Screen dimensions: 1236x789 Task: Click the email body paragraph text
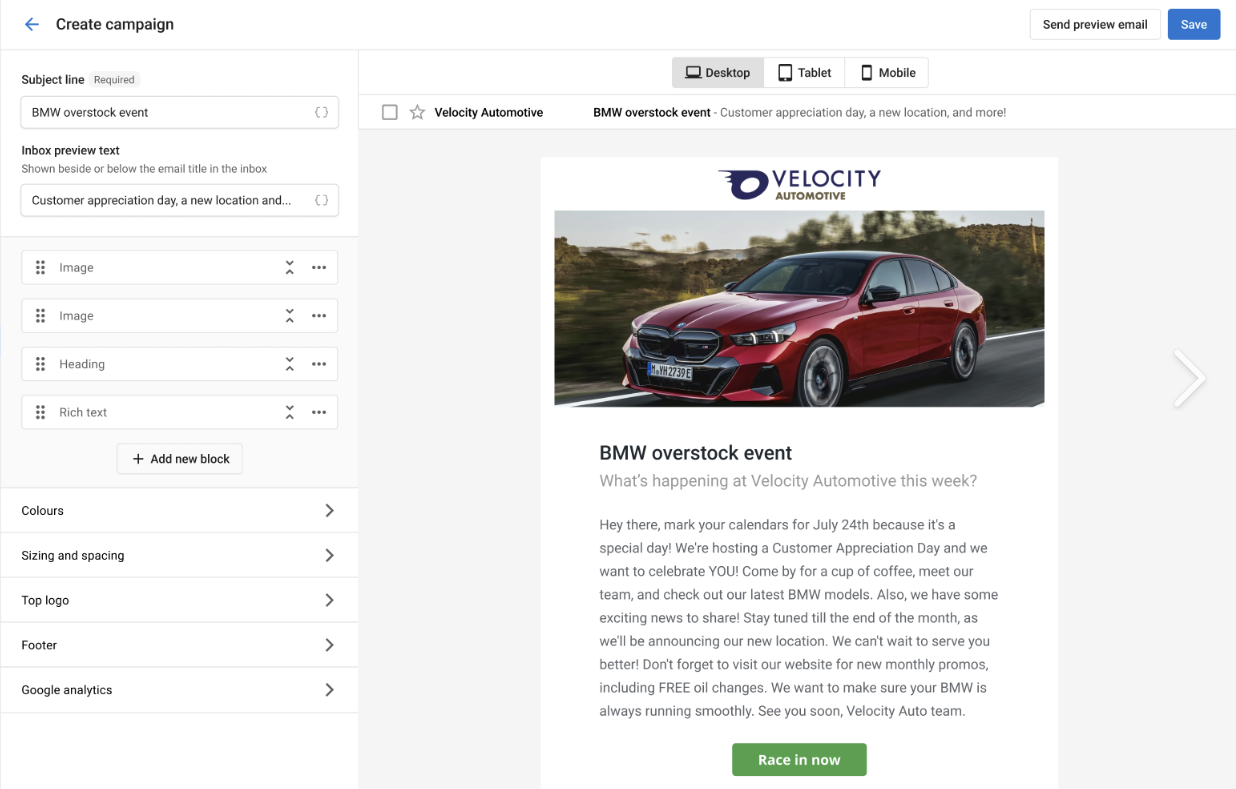[x=799, y=618]
